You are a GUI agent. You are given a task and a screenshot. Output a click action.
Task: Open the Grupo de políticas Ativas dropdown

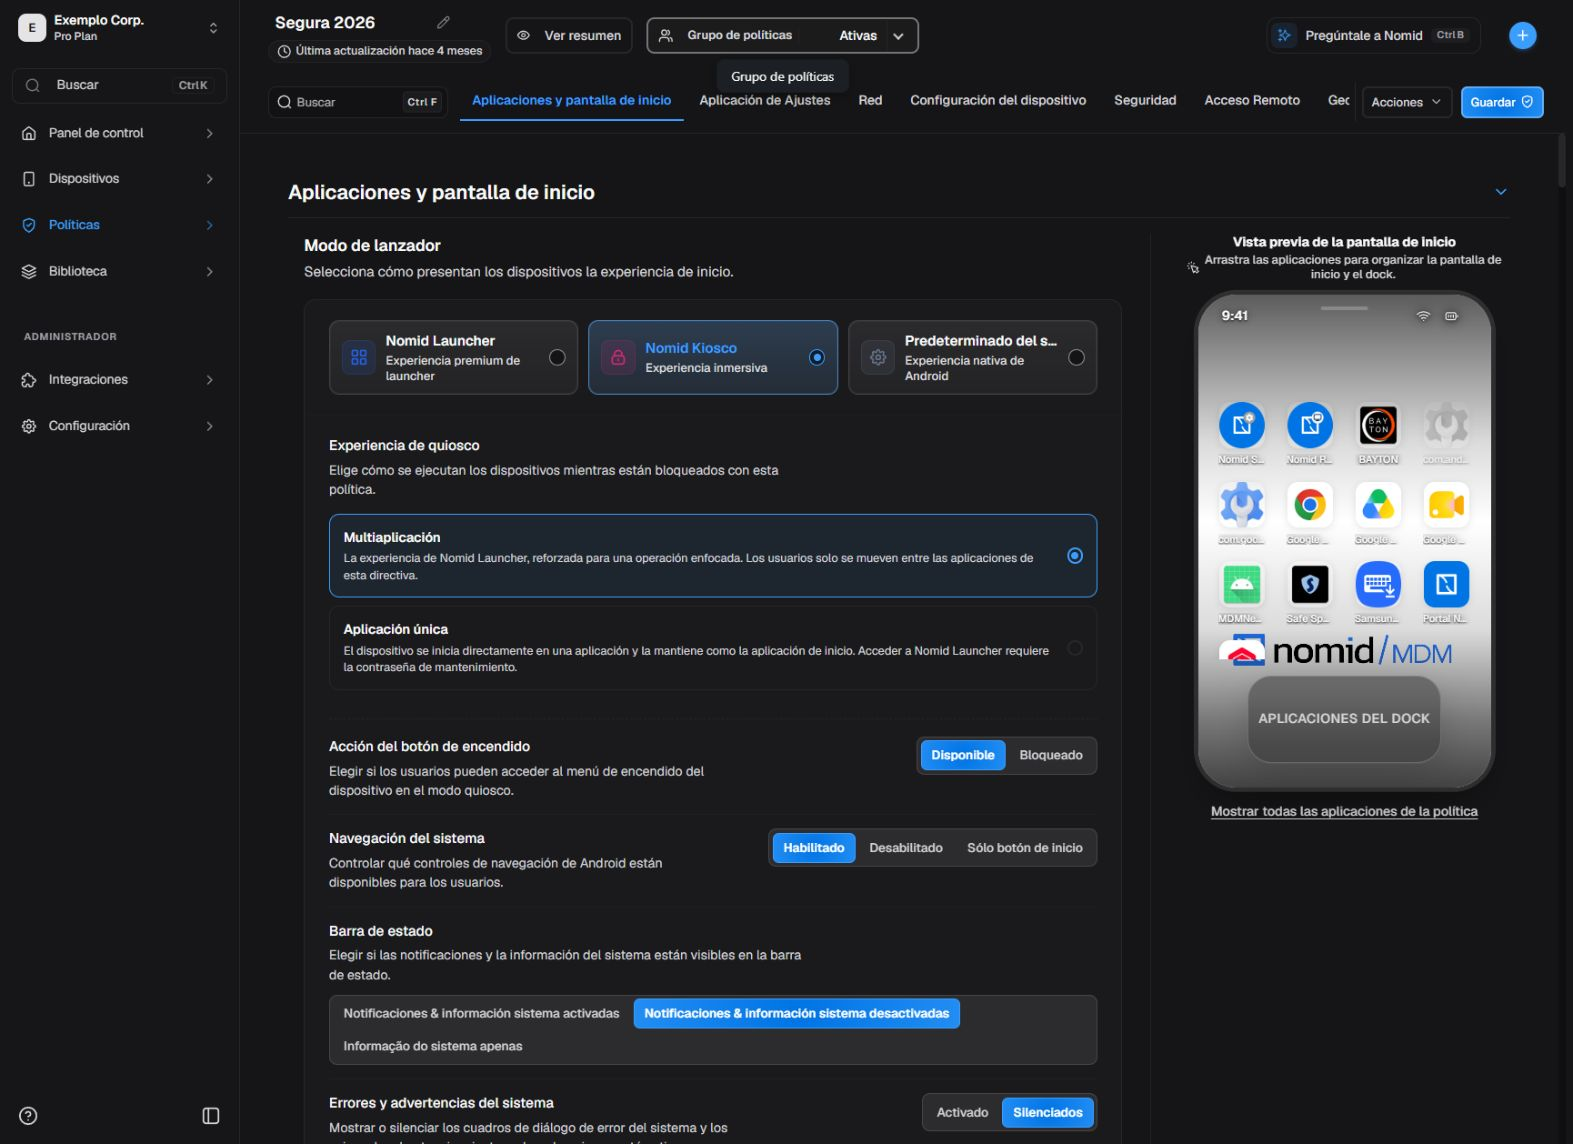(782, 35)
